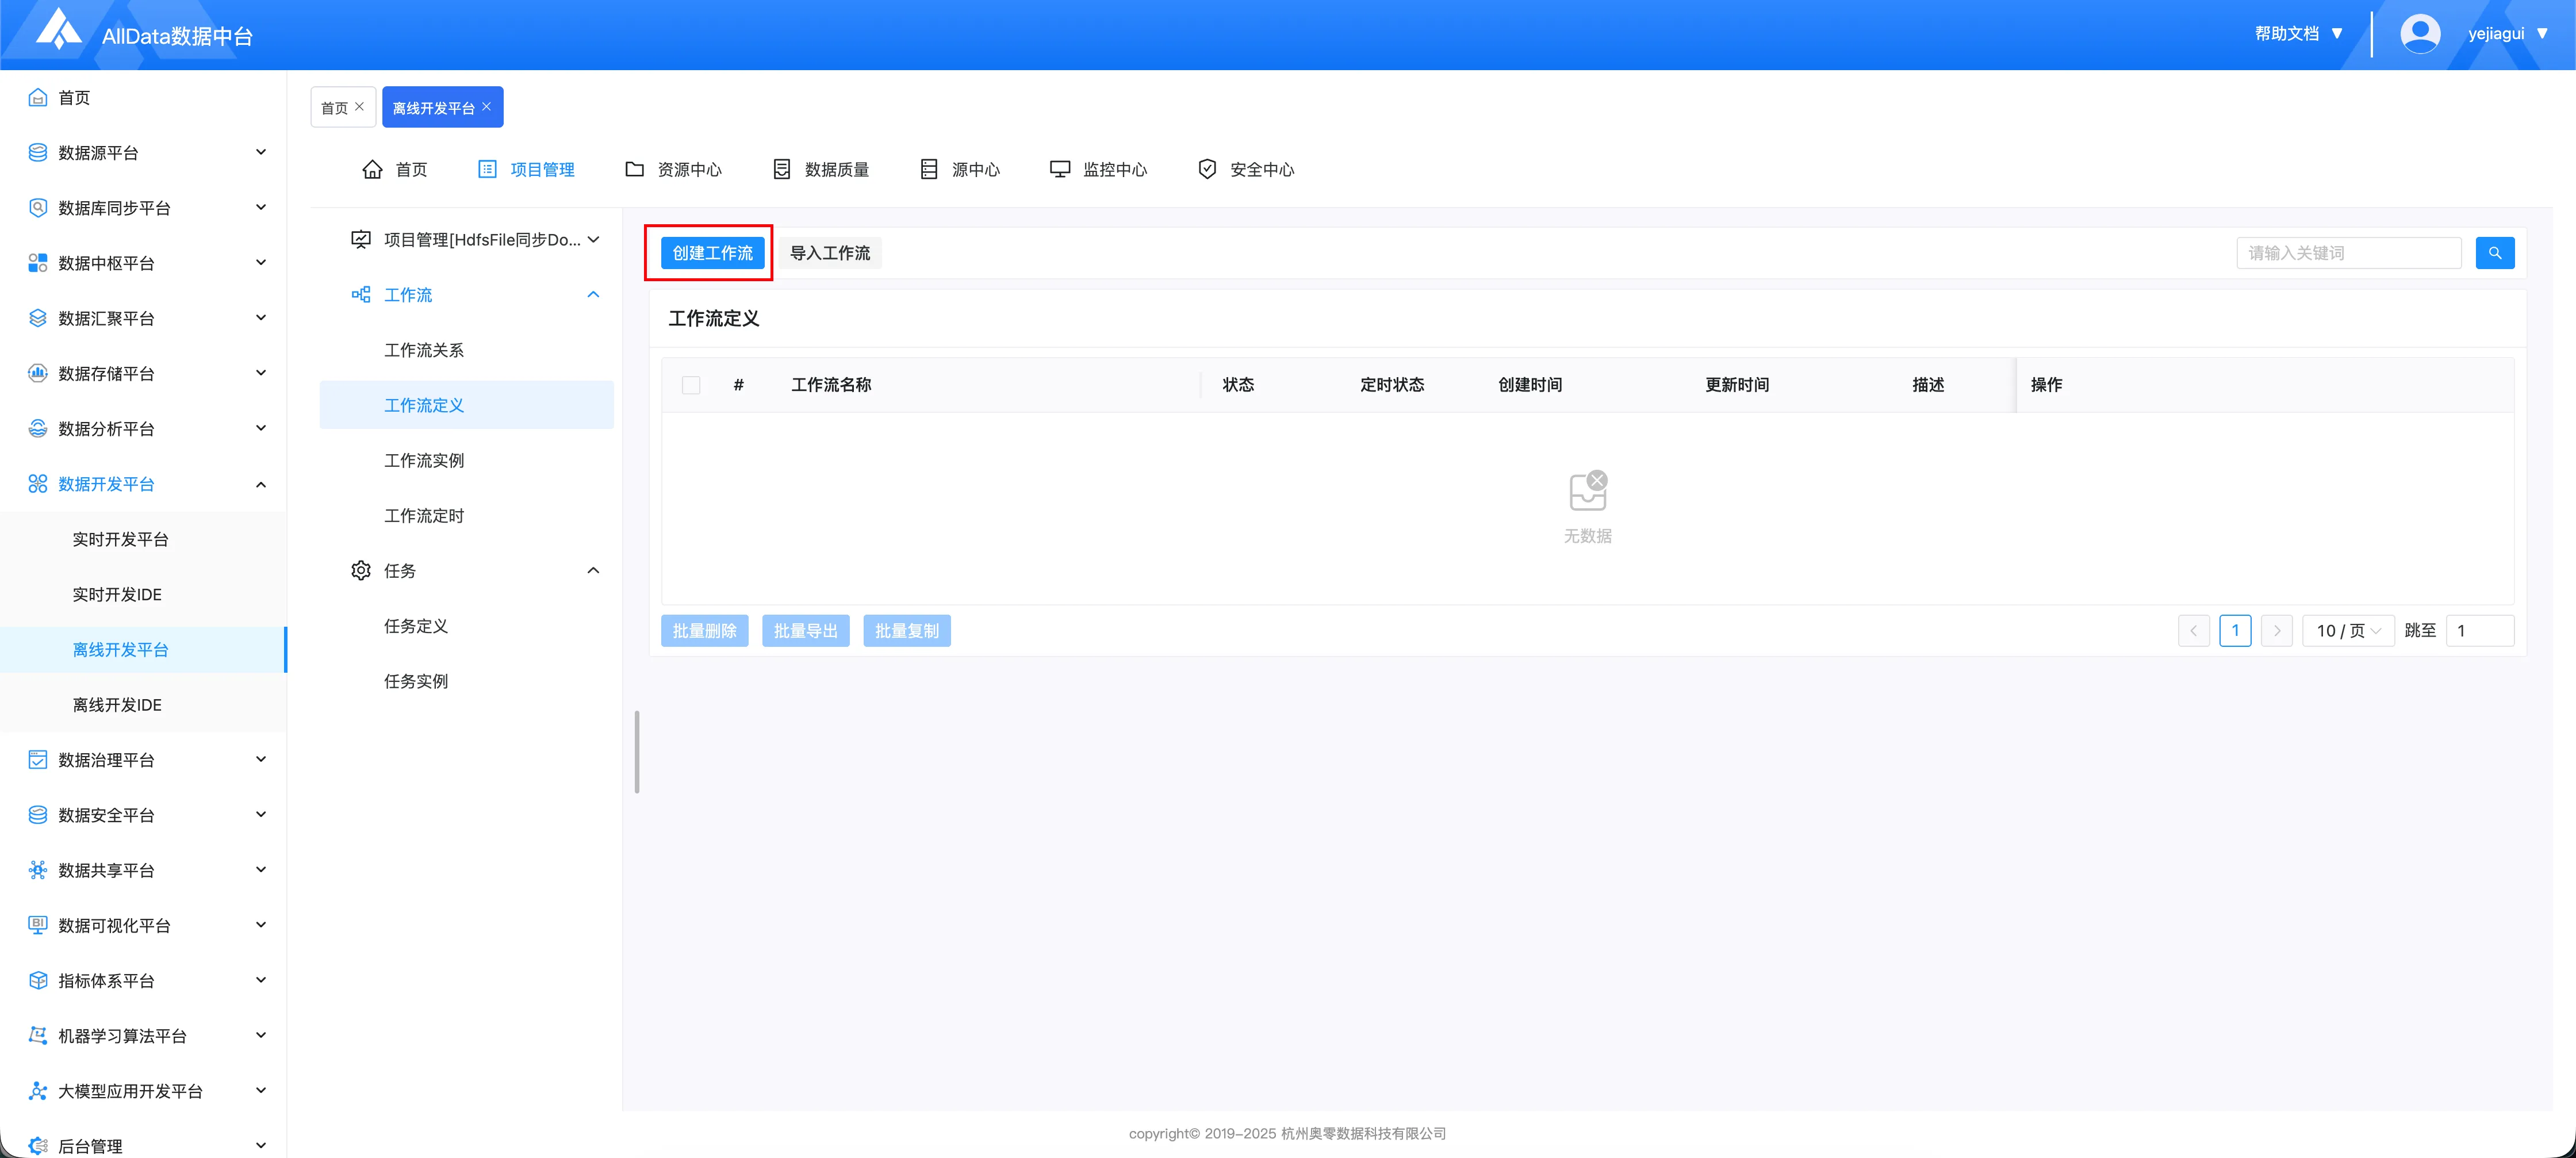Image resolution: width=2576 pixels, height=1158 pixels.
Task: Click the 创建工作流 button
Action: coord(712,253)
